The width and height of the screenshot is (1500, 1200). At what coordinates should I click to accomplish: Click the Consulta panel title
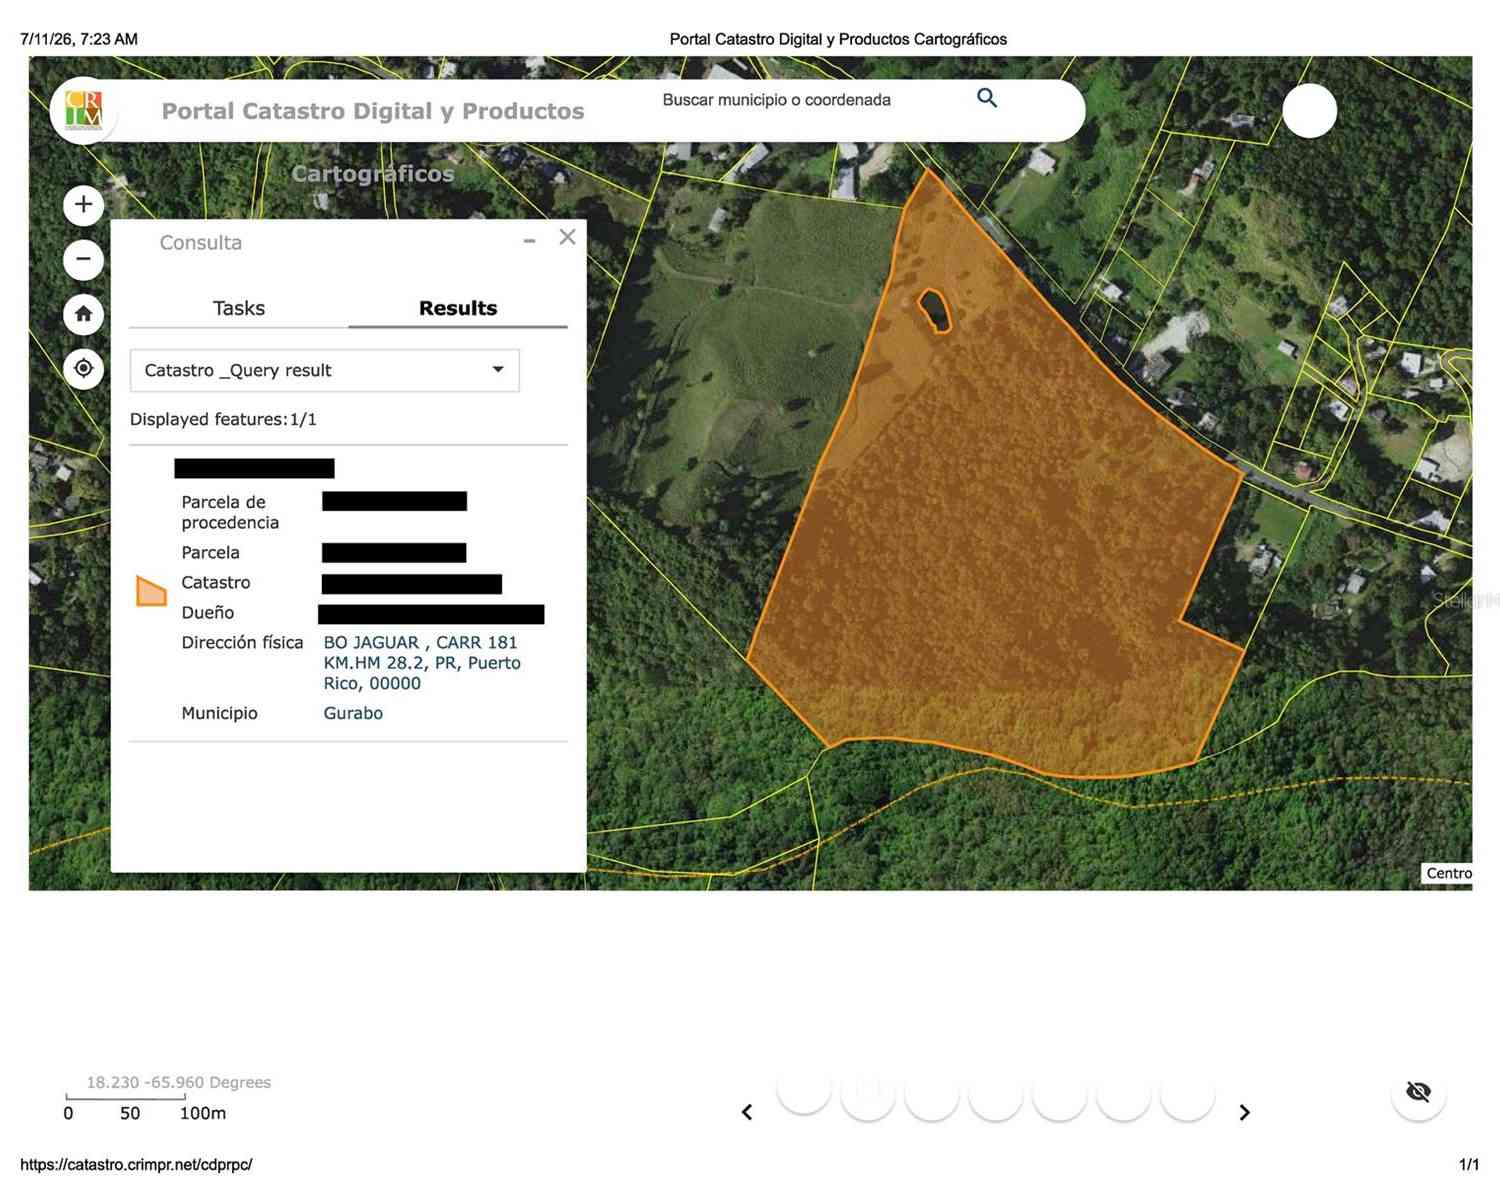click(201, 242)
